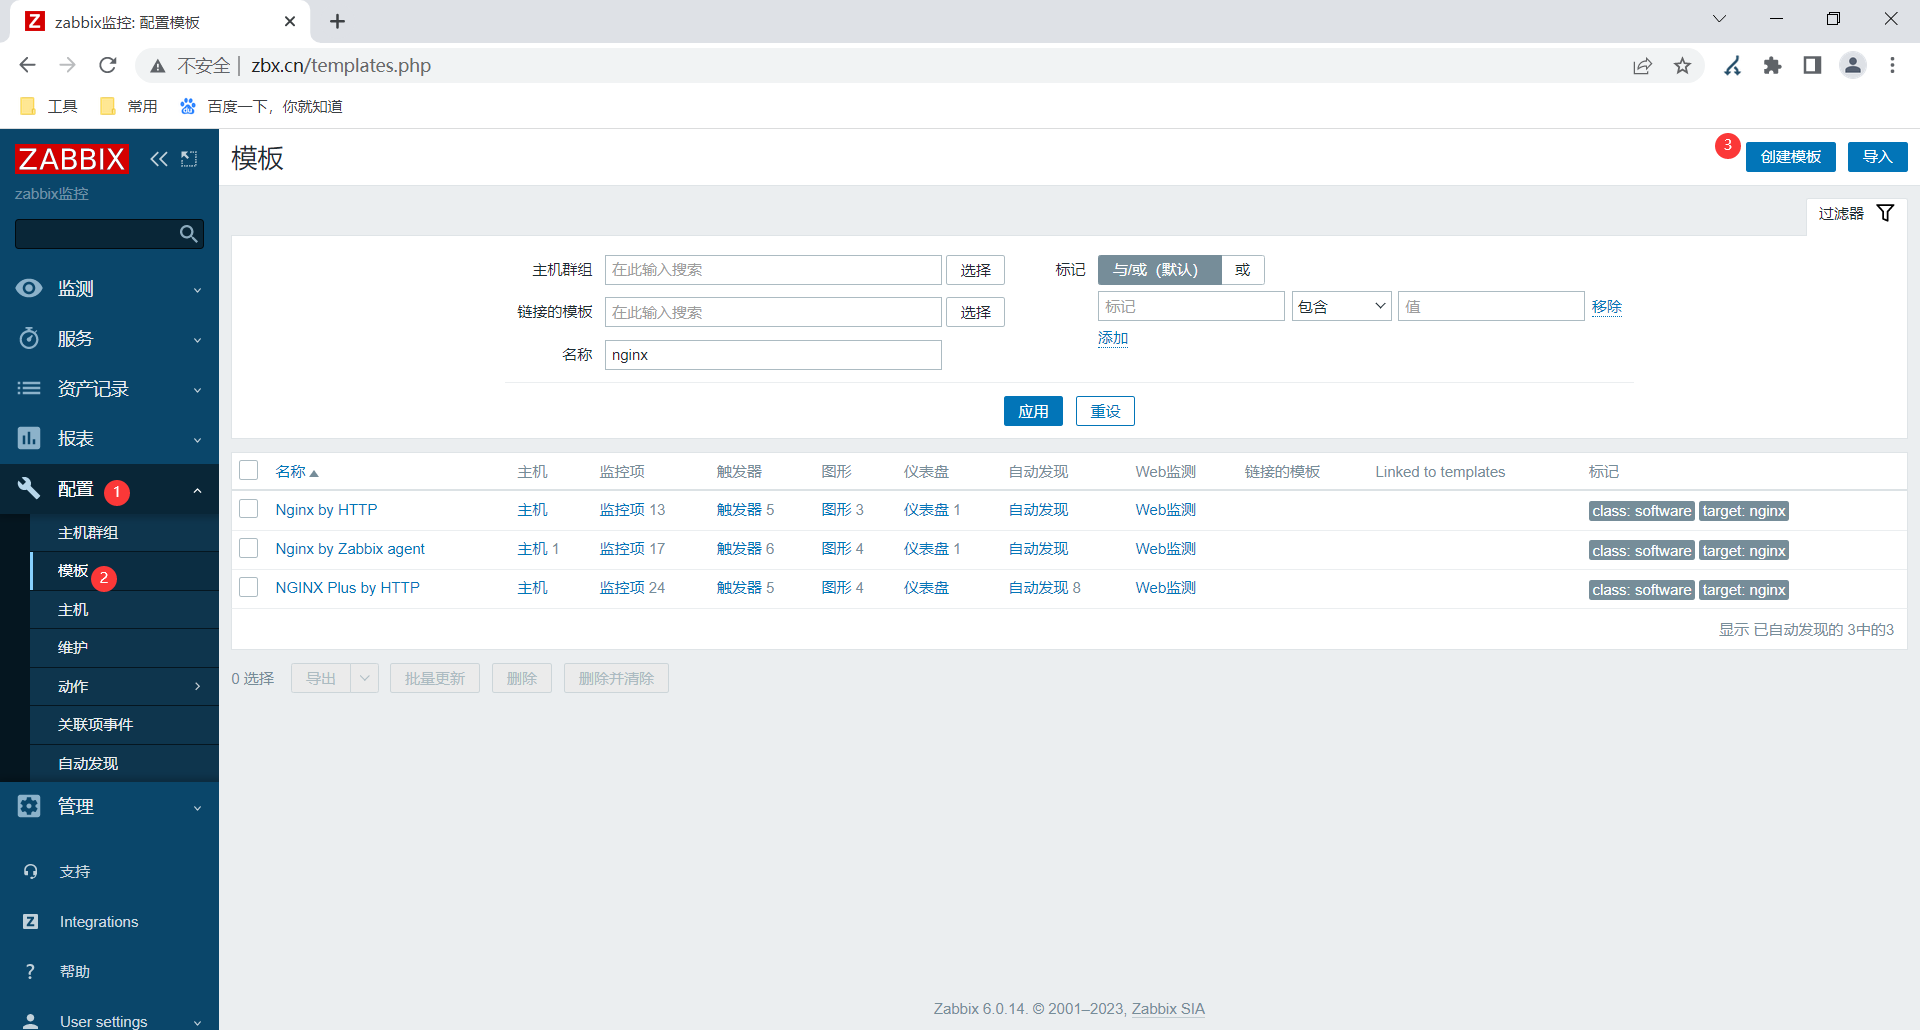This screenshot has width=1920, height=1030.
Task: Click the user icon beside User settings
Action: (30, 1020)
